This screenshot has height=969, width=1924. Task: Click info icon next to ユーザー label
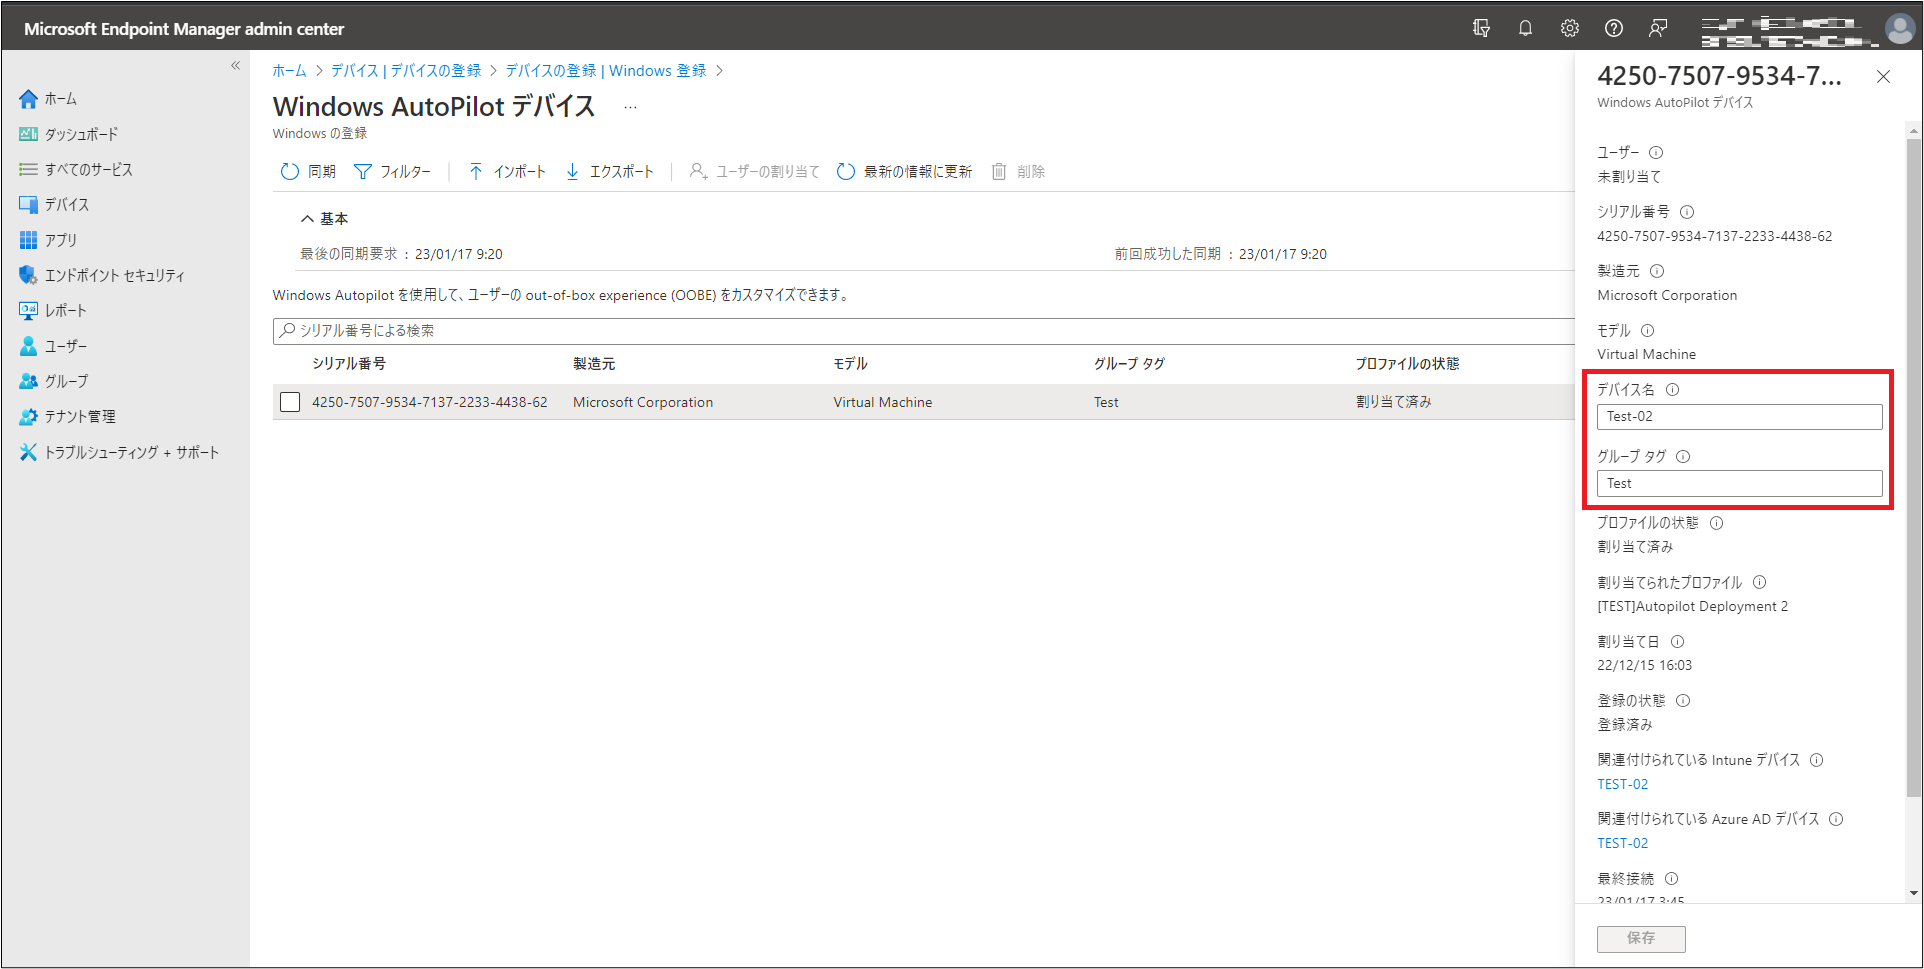[1656, 153]
